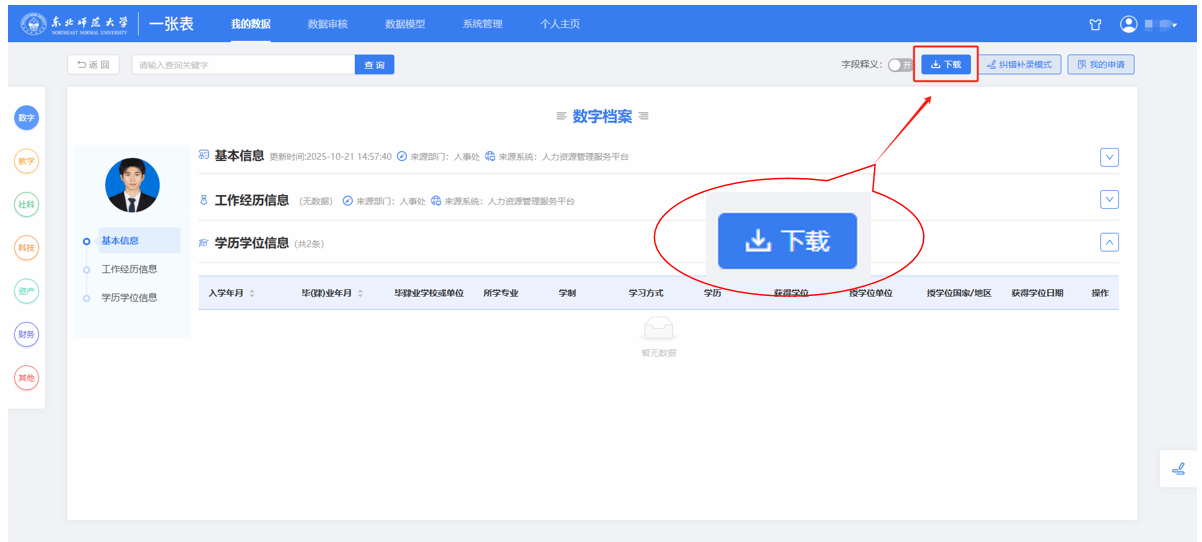Click the 数字 category circle icon
The width and height of the screenshot is (1202, 542).
(26, 118)
